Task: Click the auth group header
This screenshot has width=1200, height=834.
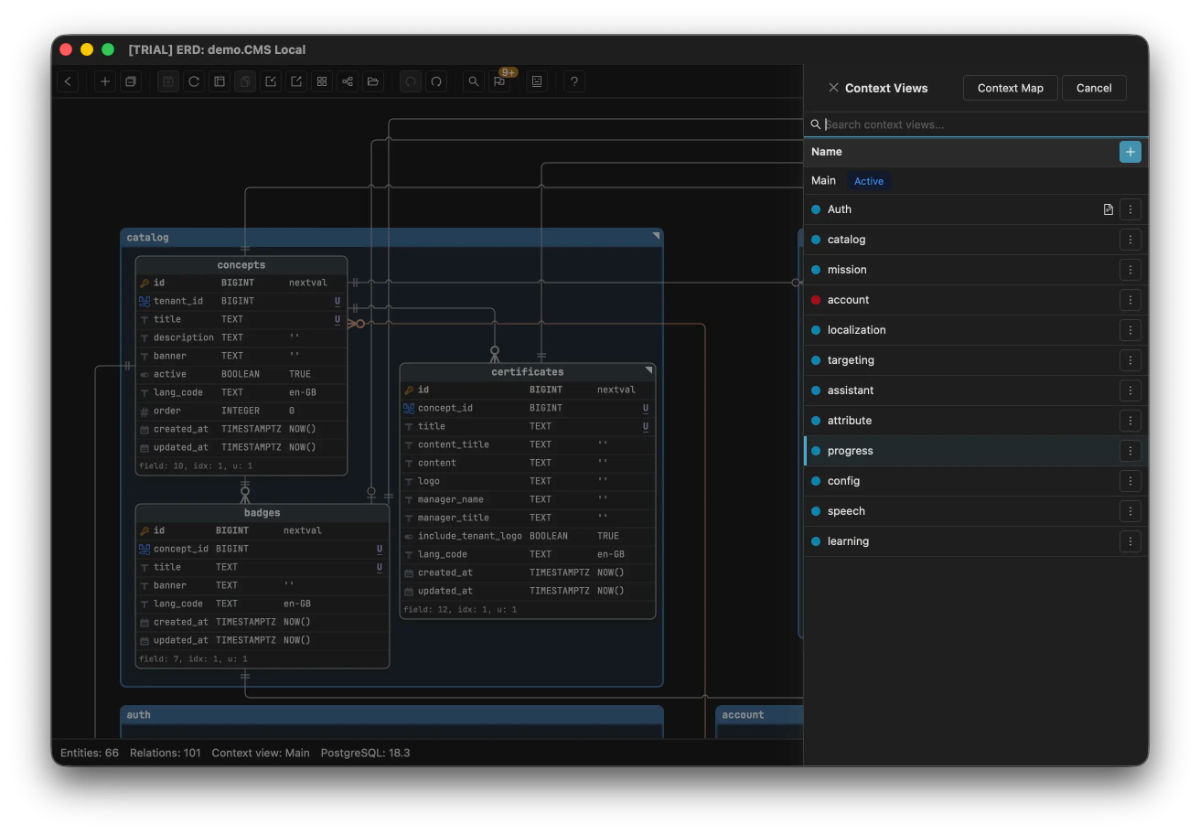Action: click(x=392, y=715)
